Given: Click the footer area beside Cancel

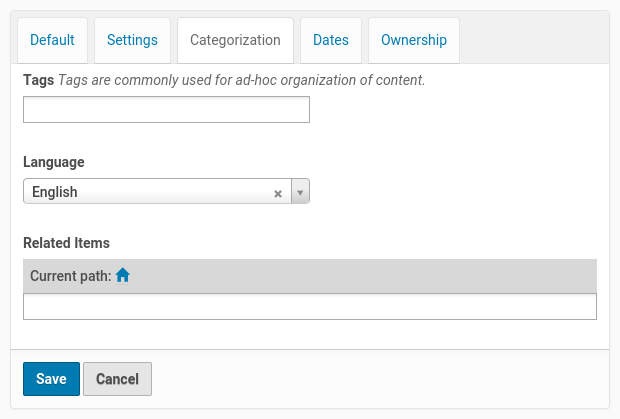Looking at the screenshot, I should coord(380,379).
